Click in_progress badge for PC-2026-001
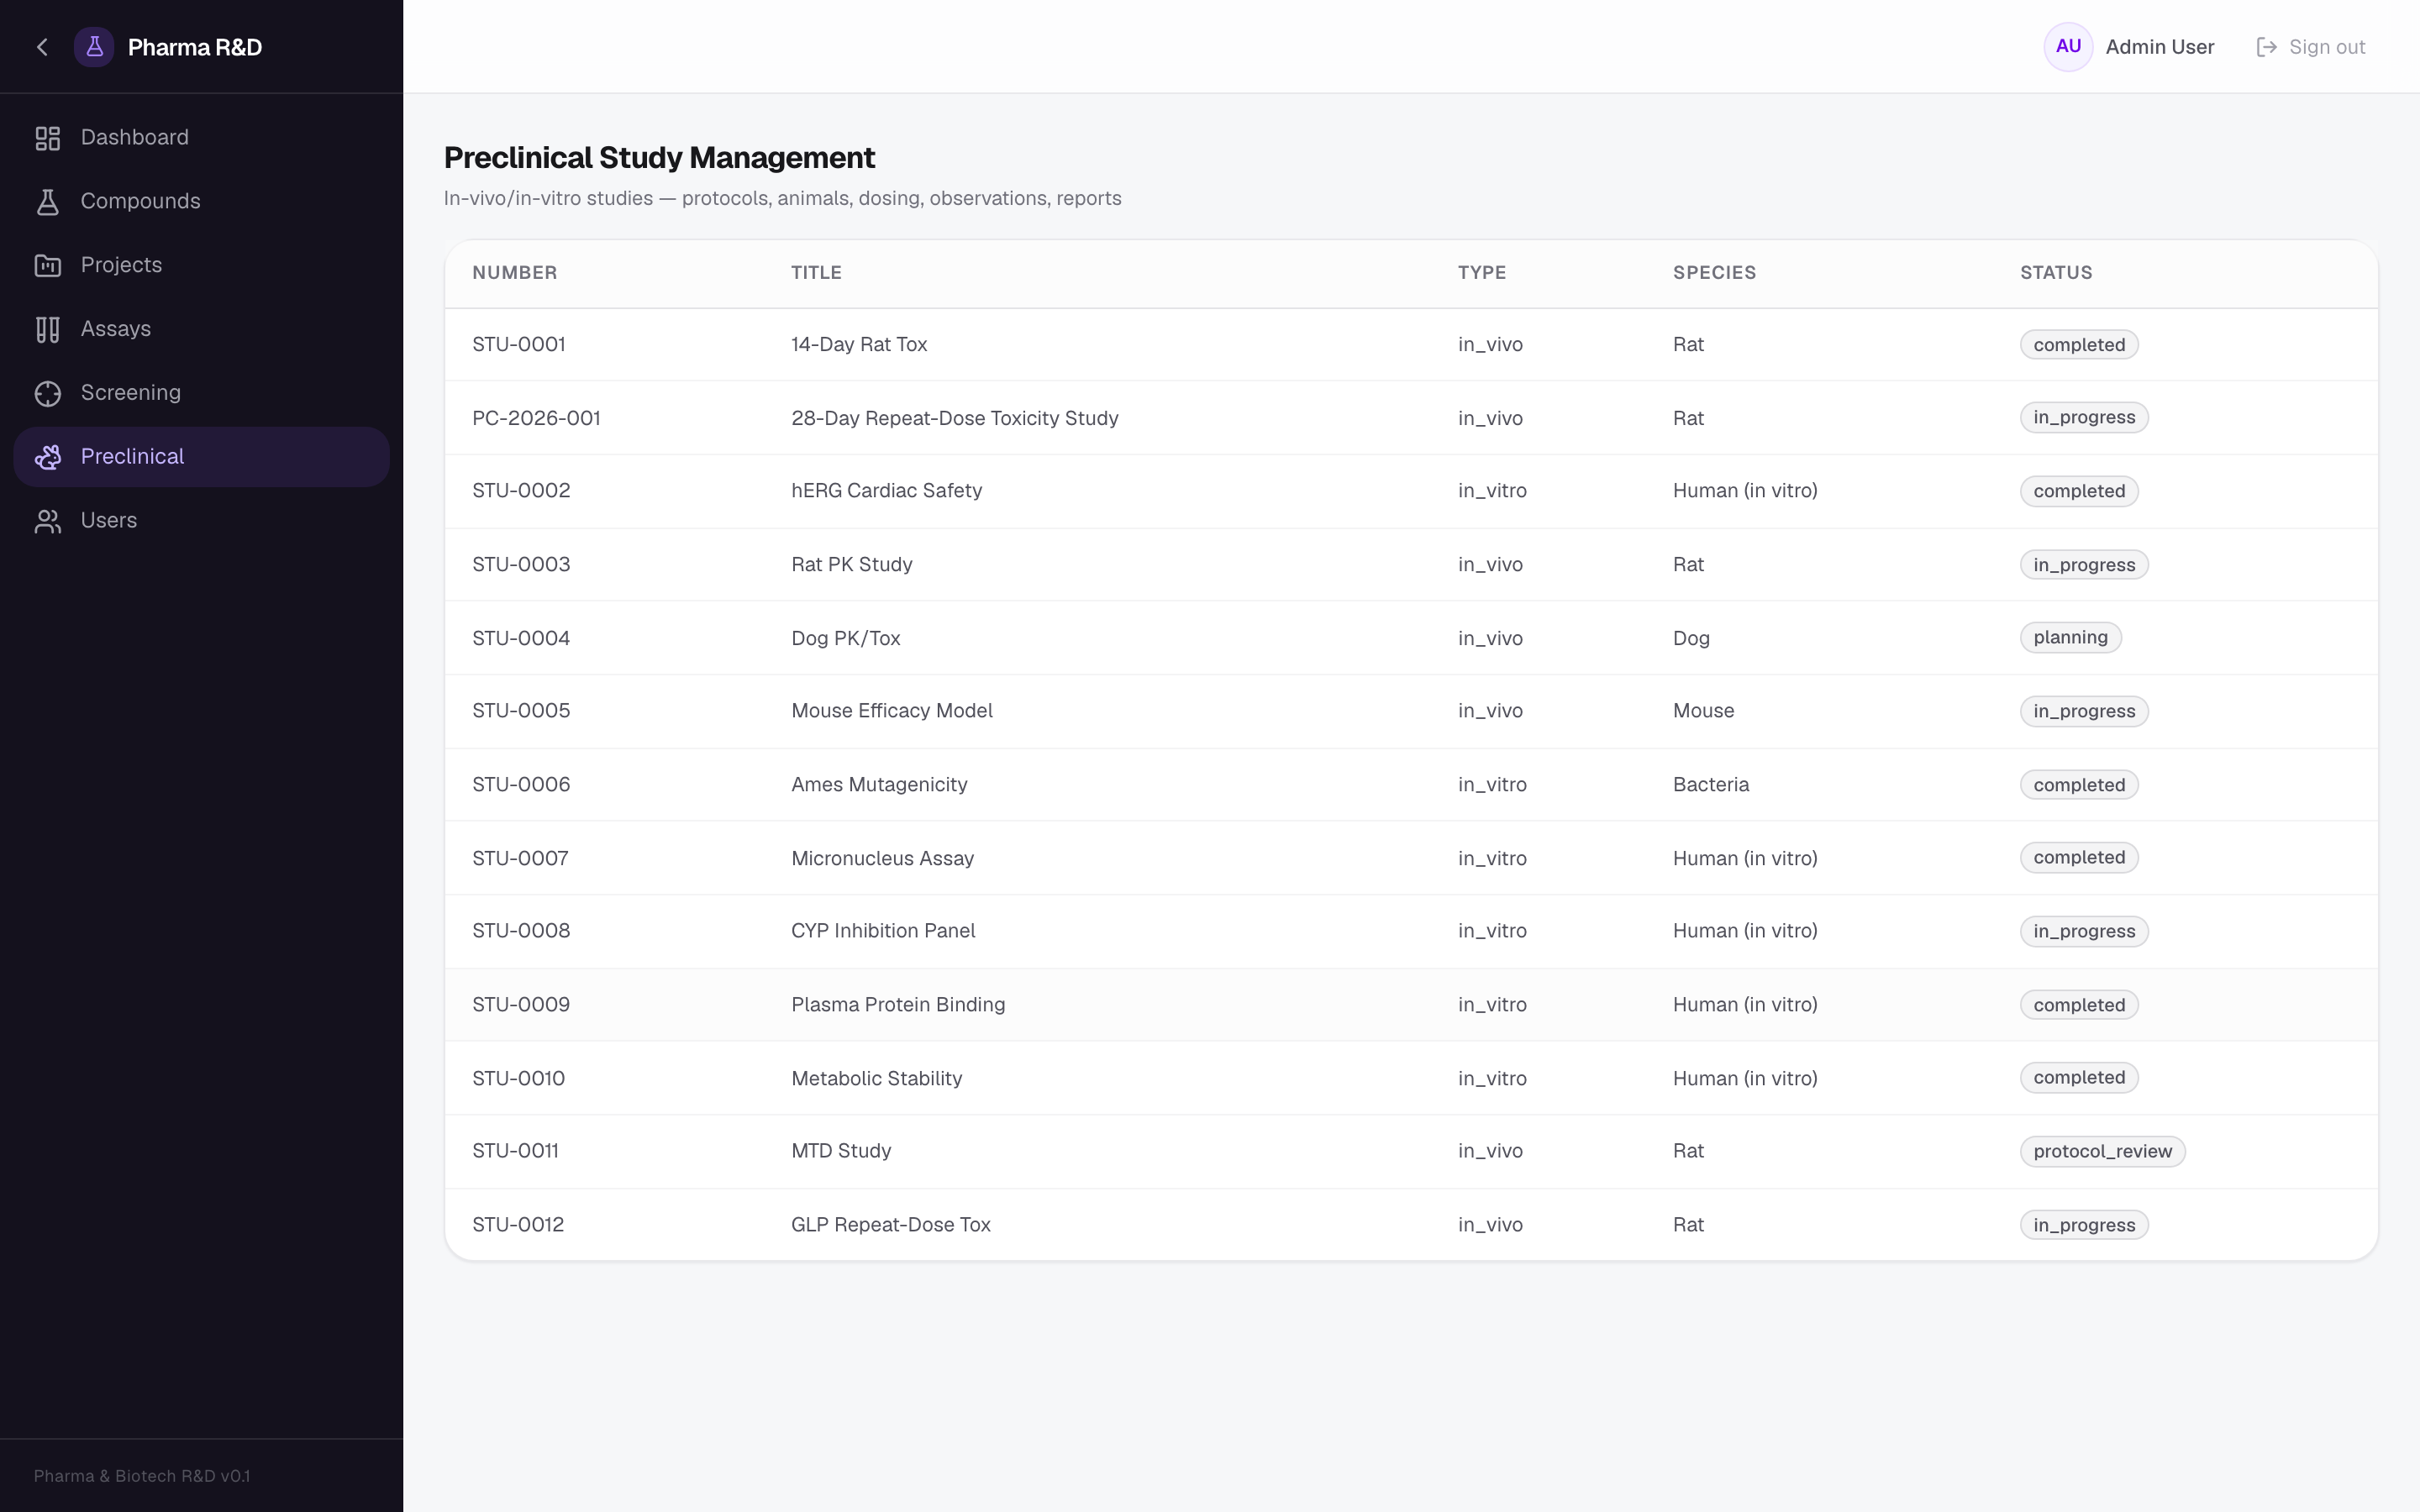This screenshot has width=2420, height=1512. (2084, 418)
